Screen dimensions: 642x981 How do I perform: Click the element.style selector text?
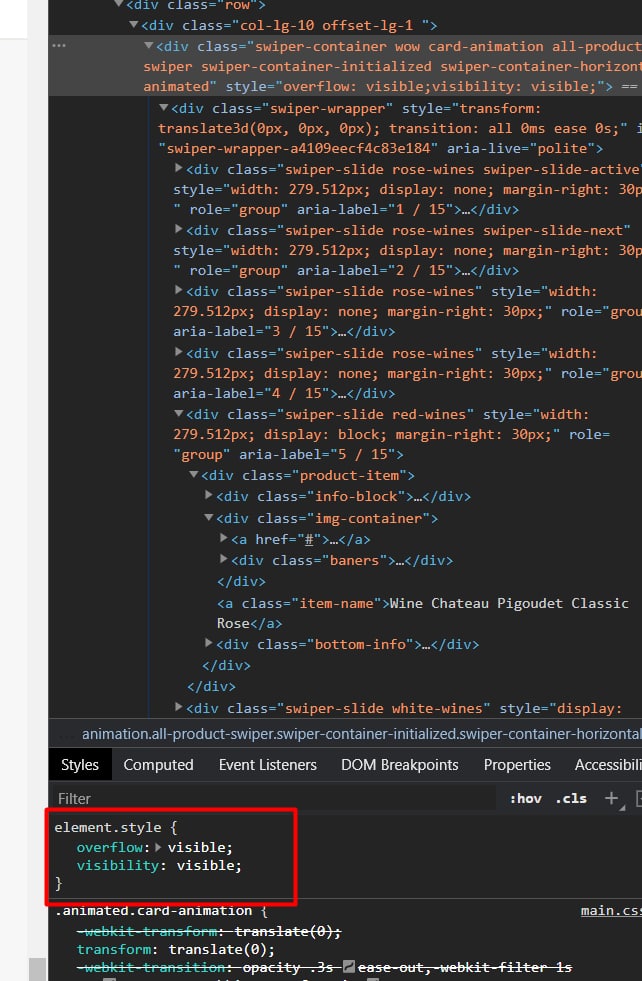click(108, 827)
